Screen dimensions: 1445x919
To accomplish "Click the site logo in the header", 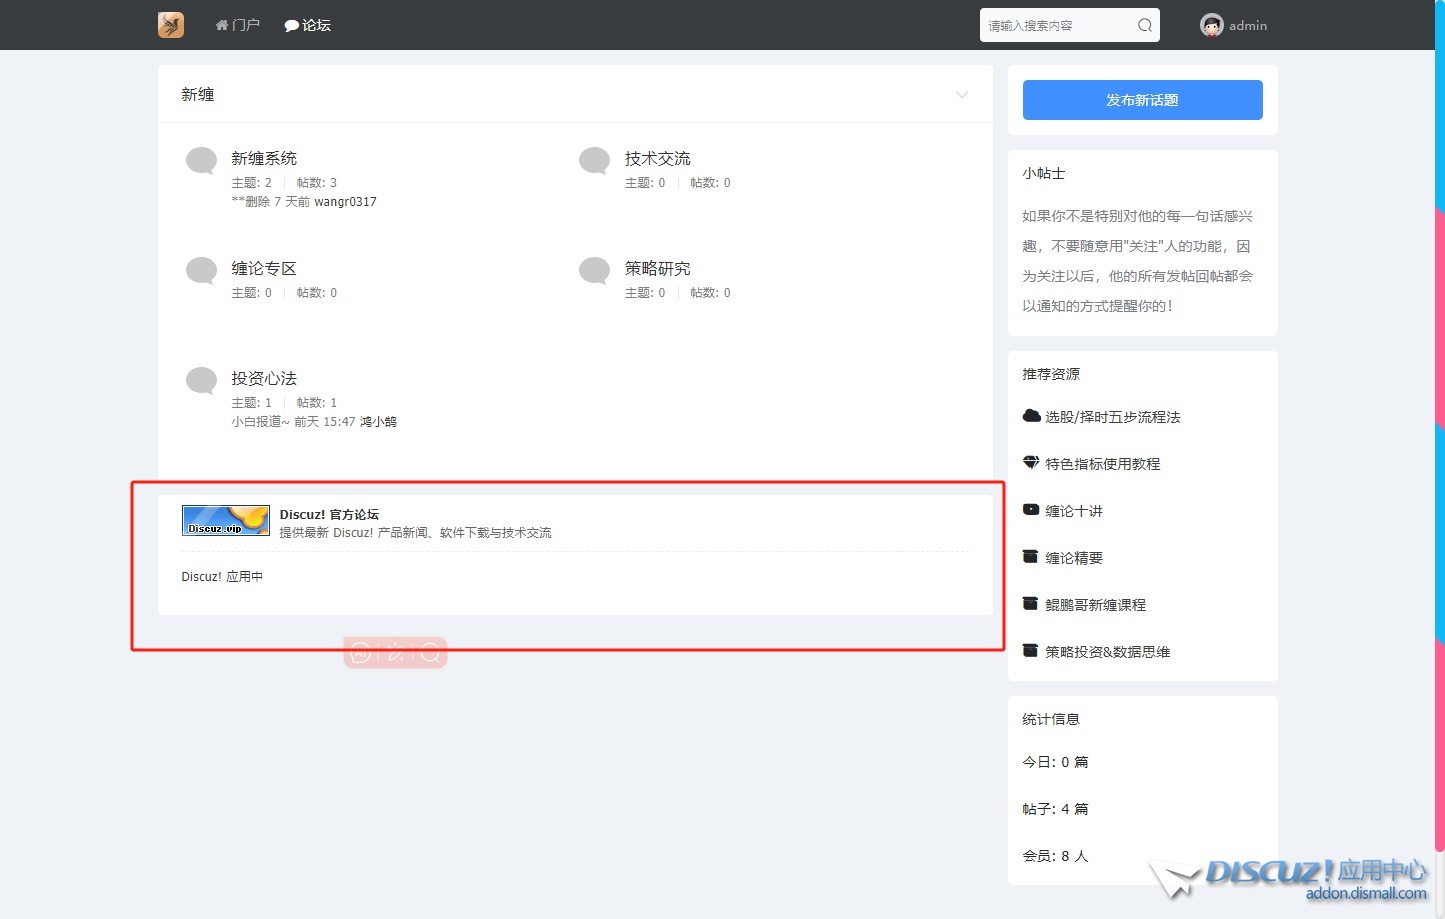I will click(171, 25).
